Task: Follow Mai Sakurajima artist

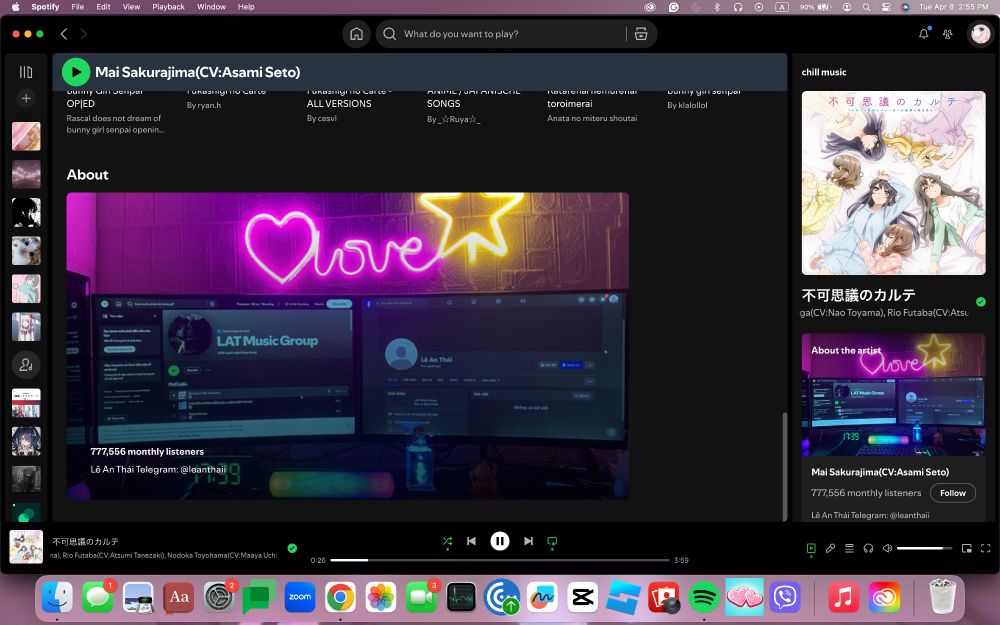Action: 952,493
